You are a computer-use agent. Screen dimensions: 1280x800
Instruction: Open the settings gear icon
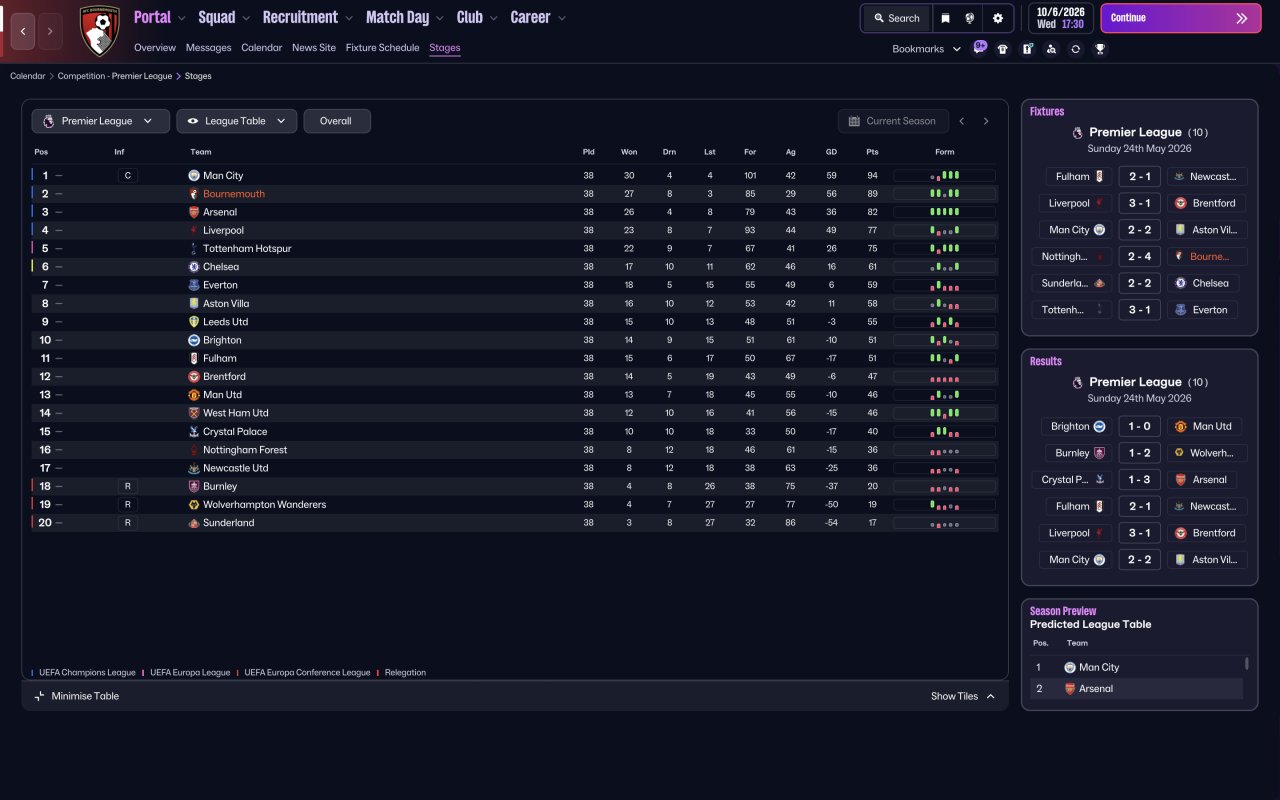(x=998, y=18)
